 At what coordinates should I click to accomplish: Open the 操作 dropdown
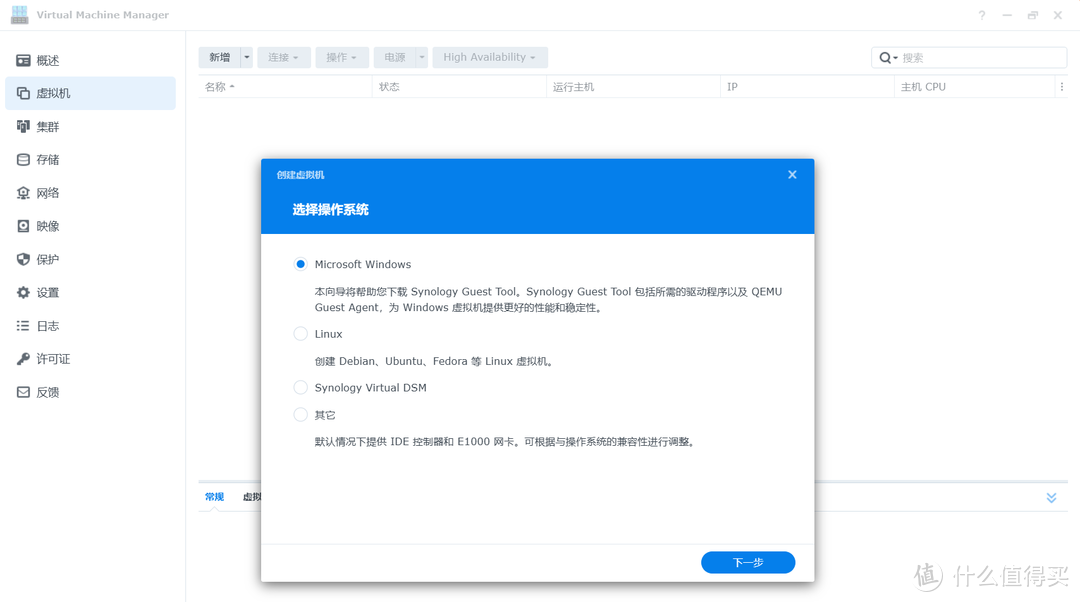(342, 57)
